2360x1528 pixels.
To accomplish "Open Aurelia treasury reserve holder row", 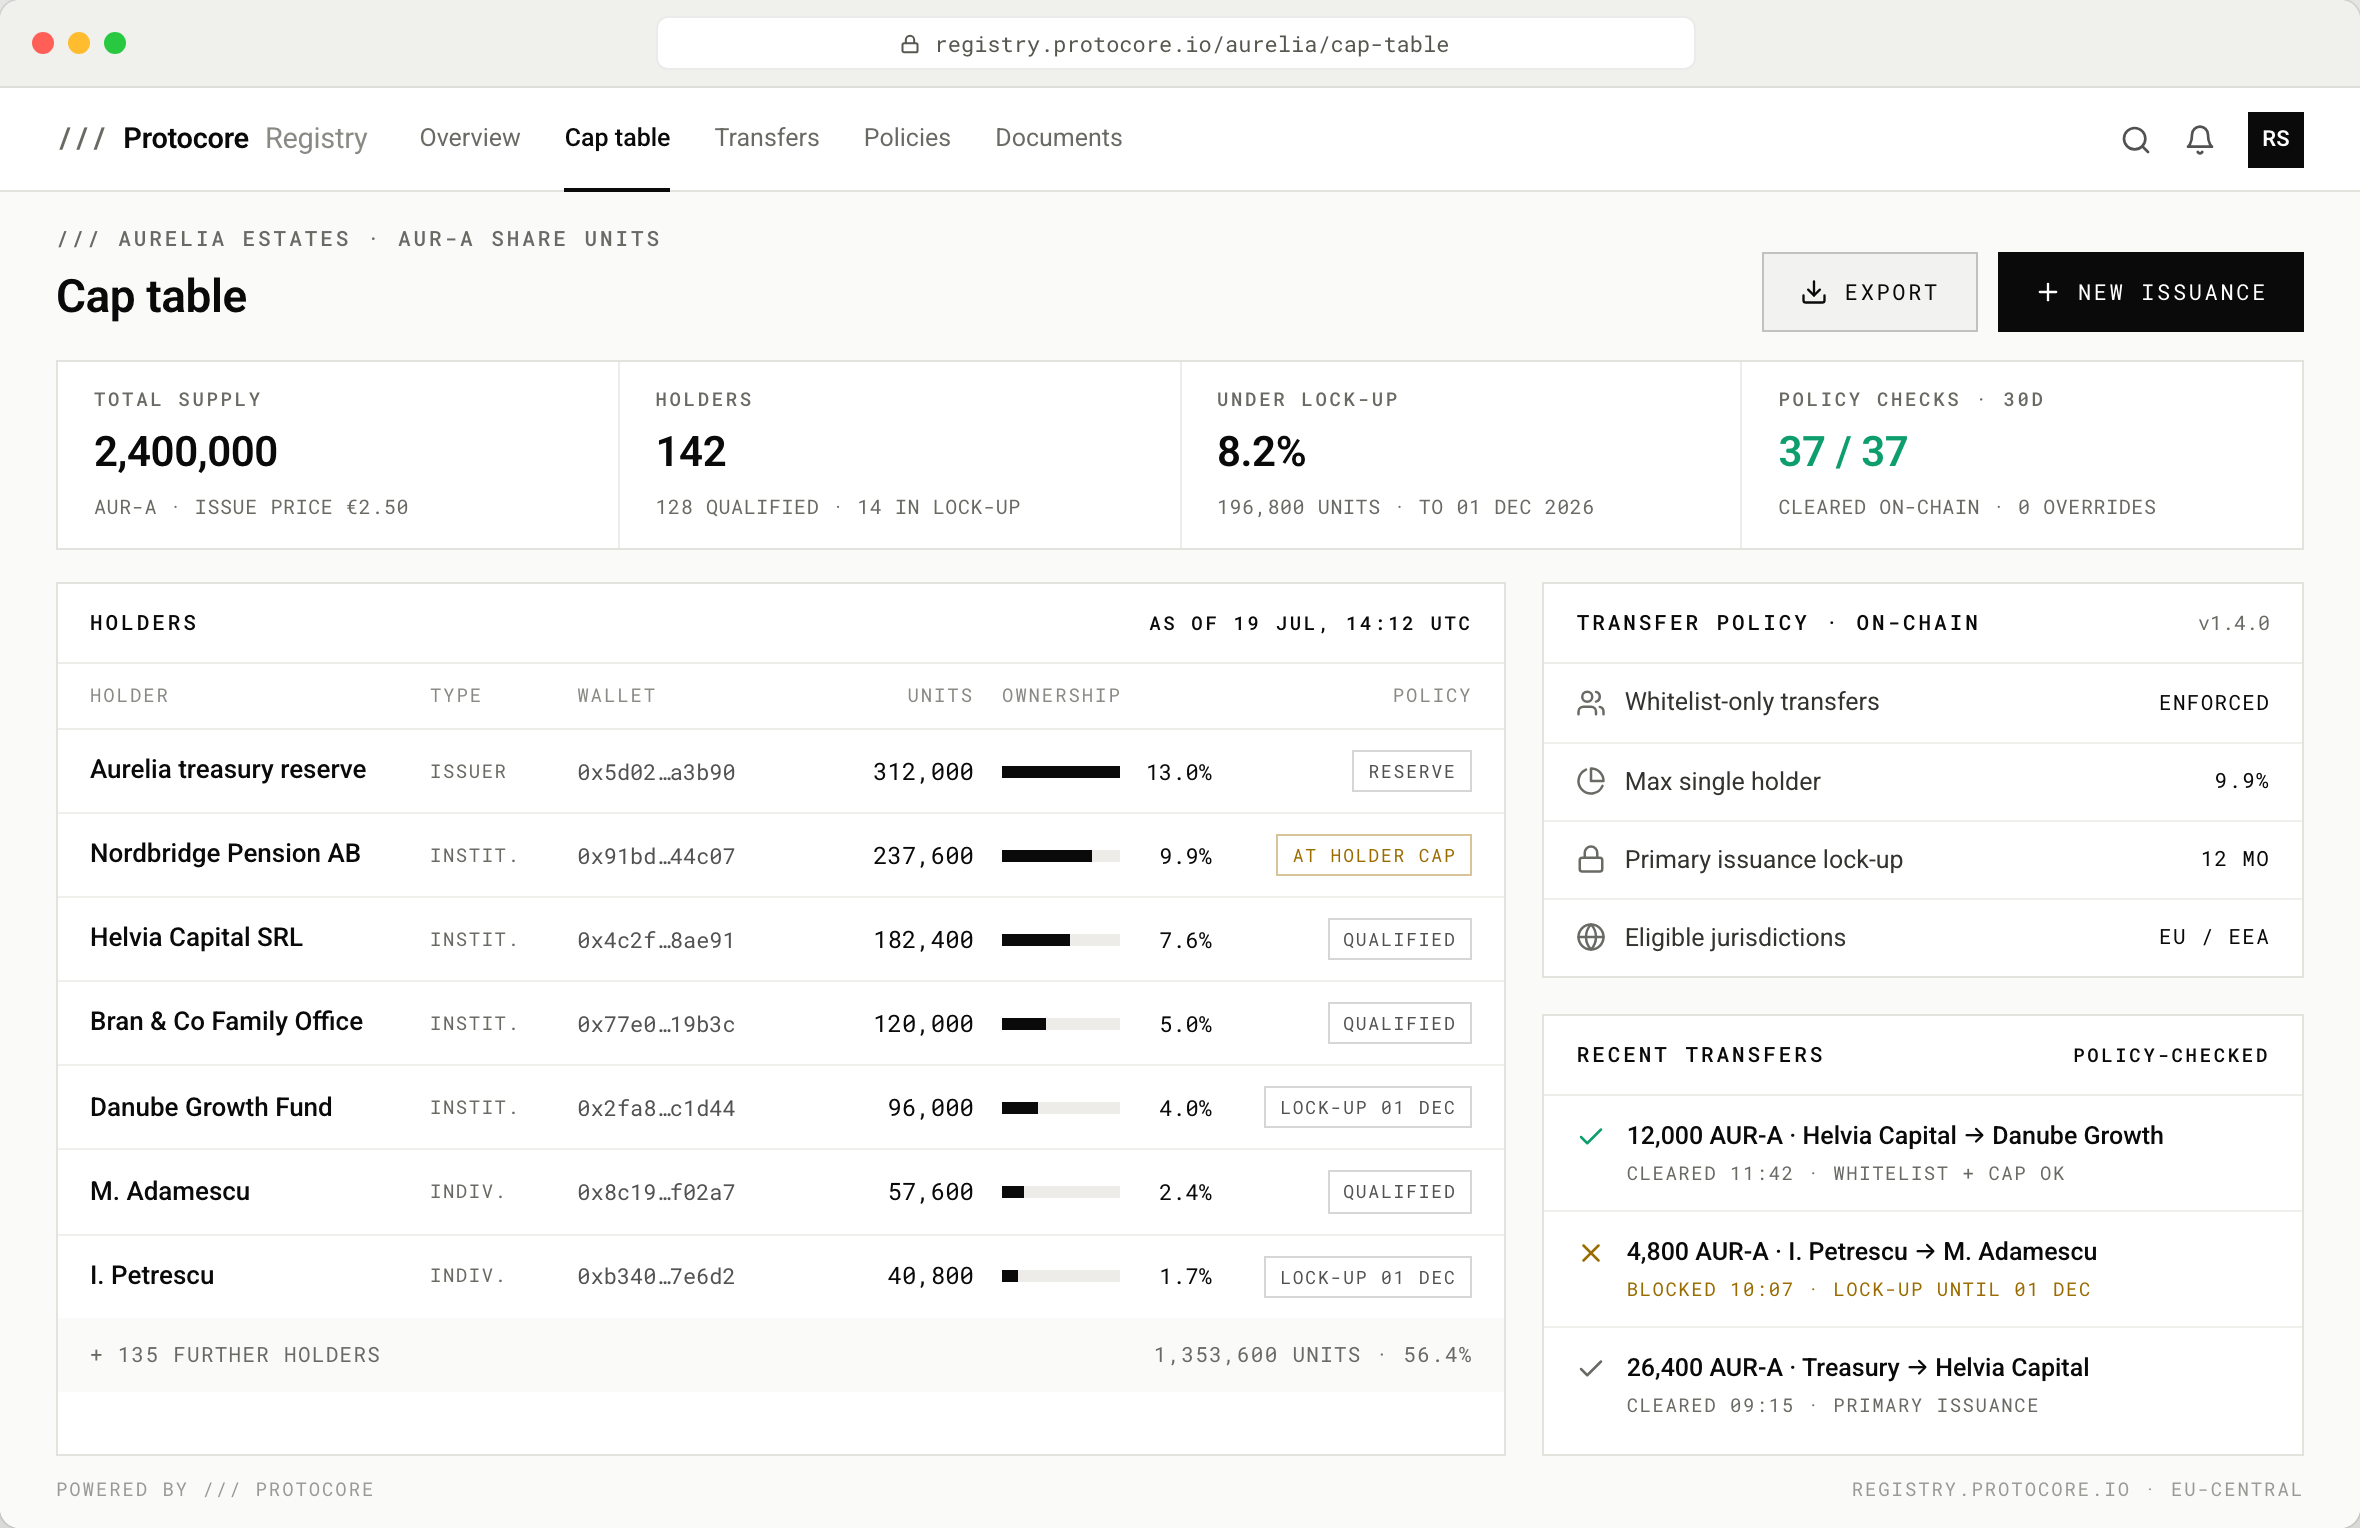I will coord(781,771).
